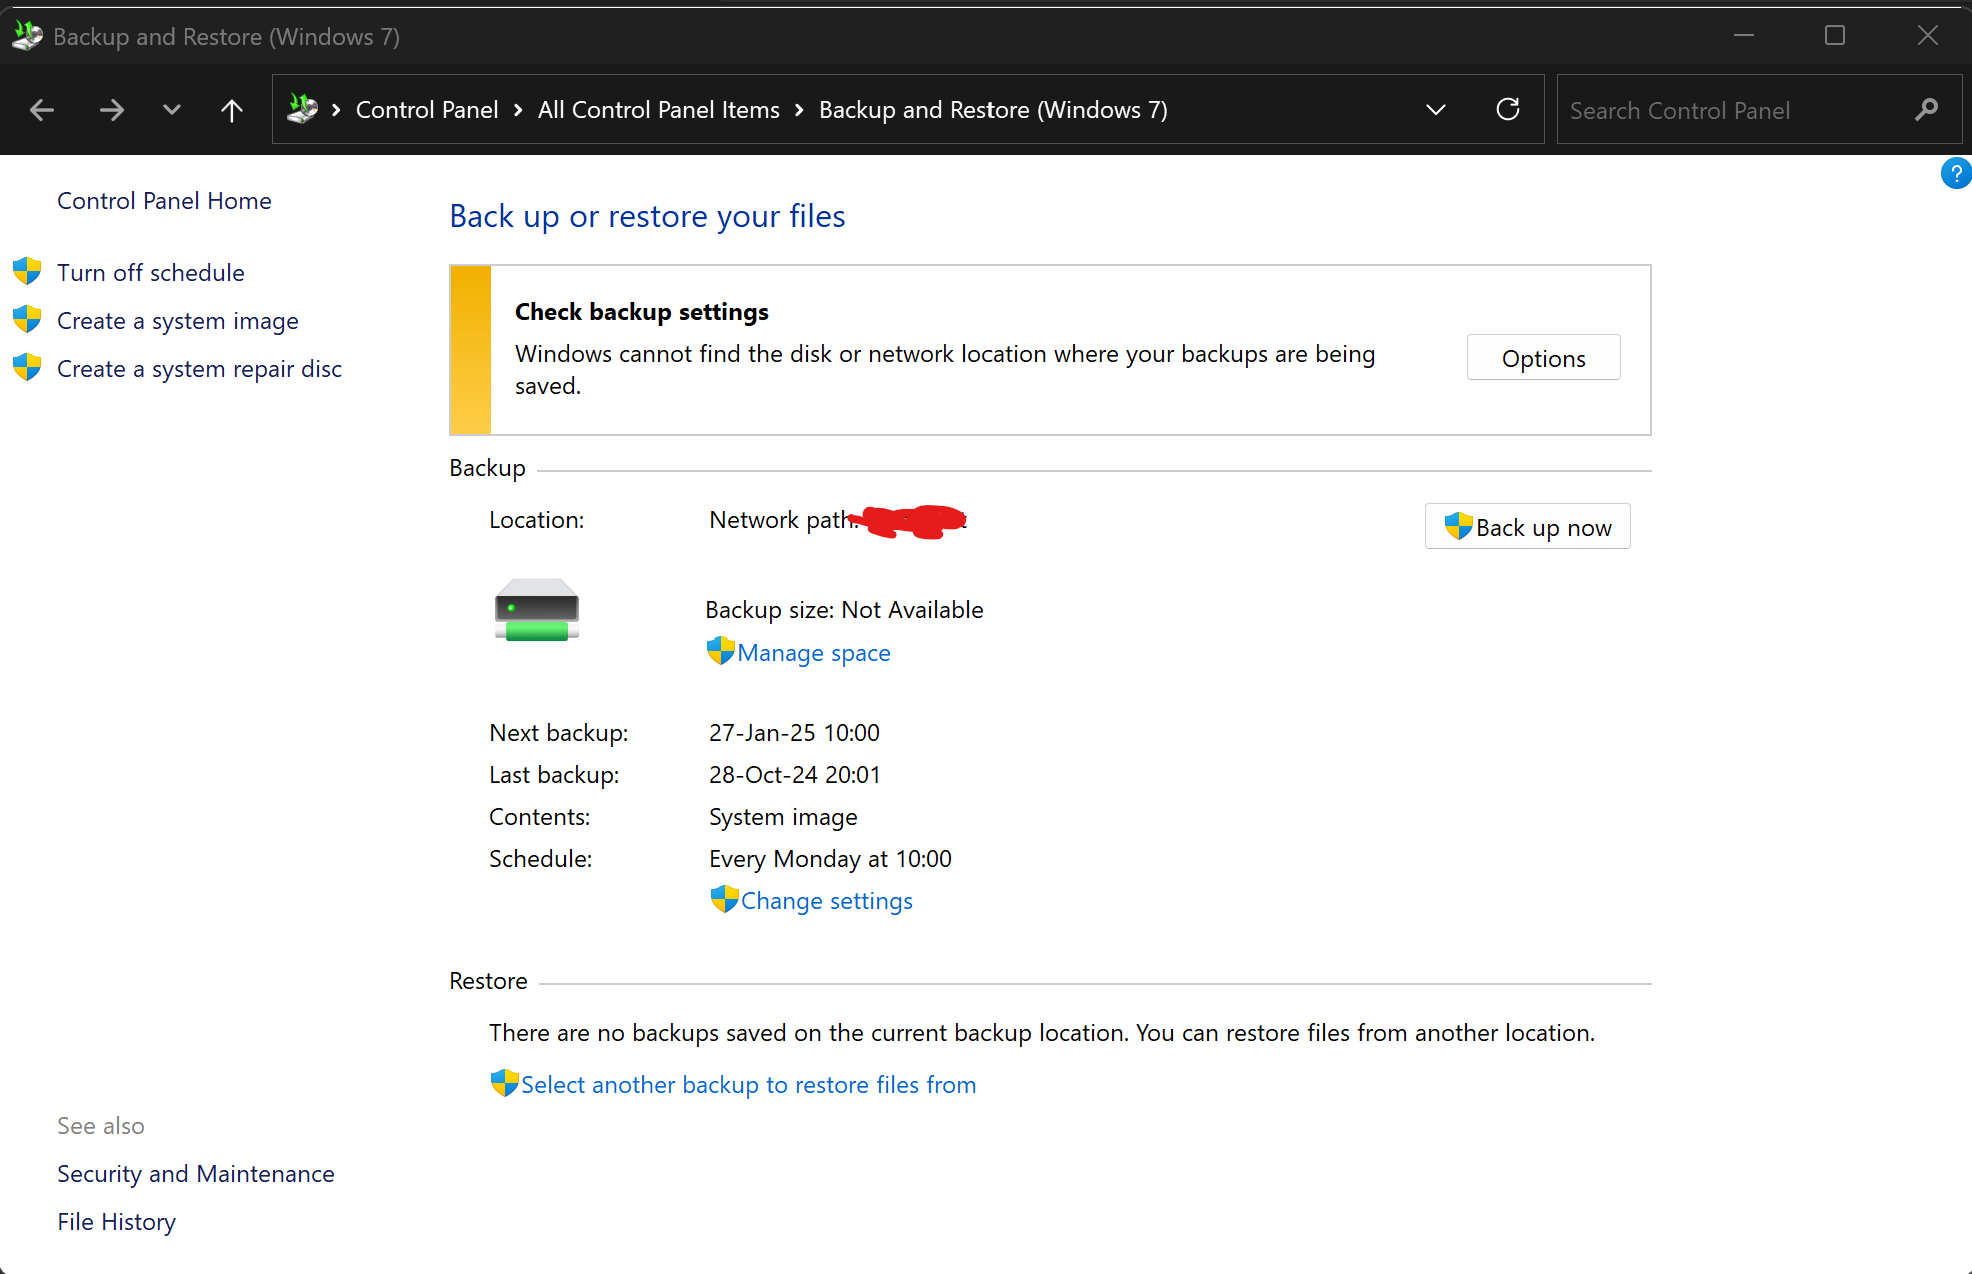Close the Backup and Restore window

(x=1927, y=36)
